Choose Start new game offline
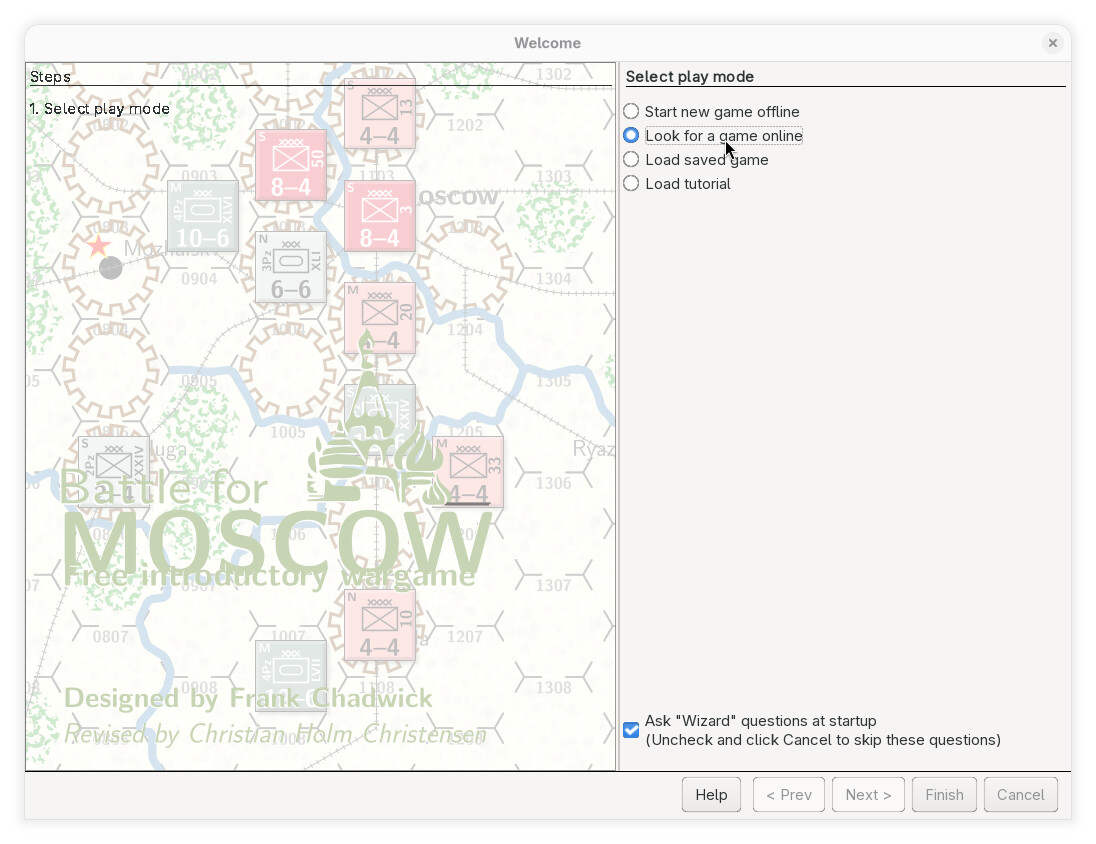Image resolution: width=1096 pixels, height=844 pixels. pos(631,112)
